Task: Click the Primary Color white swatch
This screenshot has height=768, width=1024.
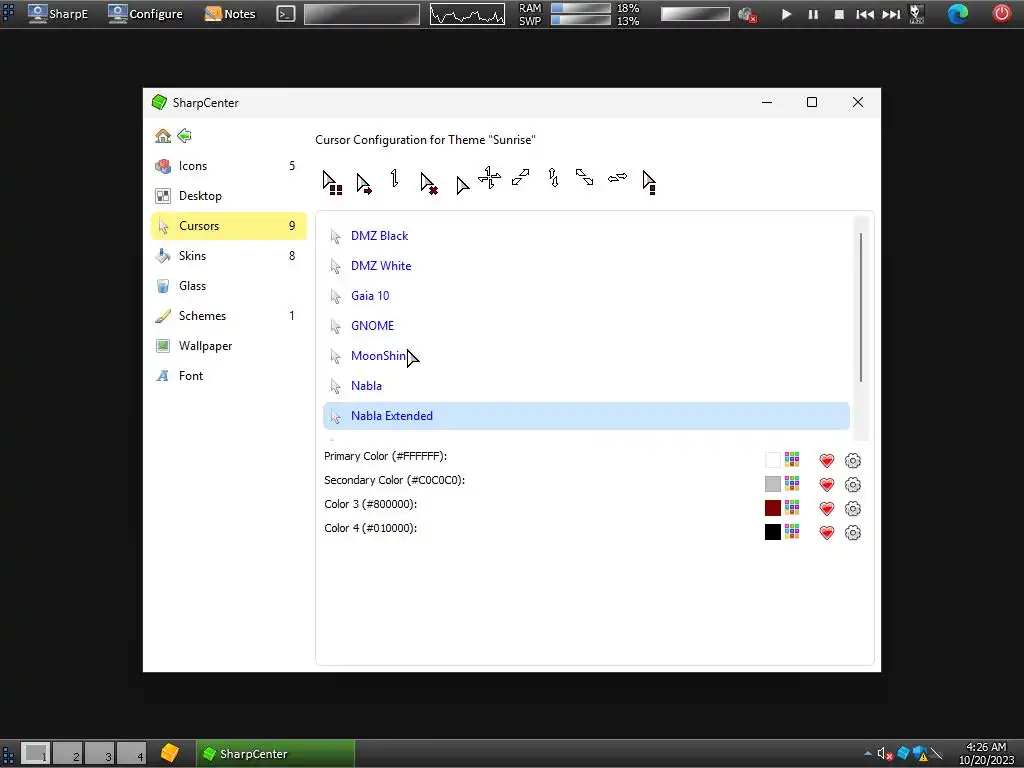Action: 773,460
